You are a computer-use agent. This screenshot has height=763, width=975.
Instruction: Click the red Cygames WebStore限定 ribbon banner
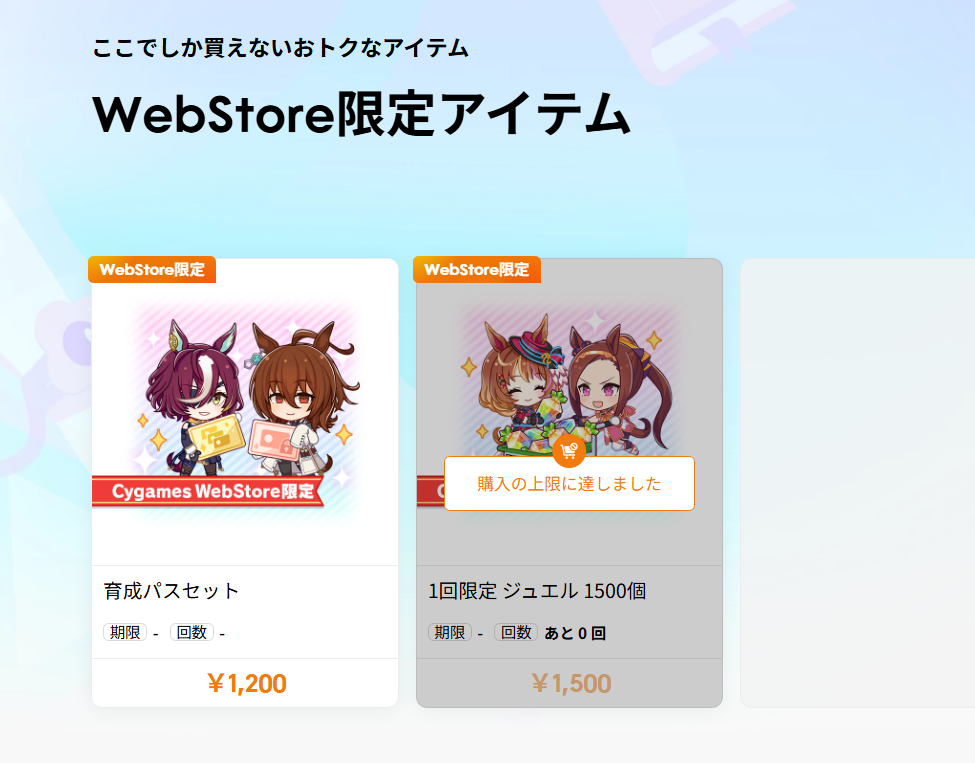[208, 491]
